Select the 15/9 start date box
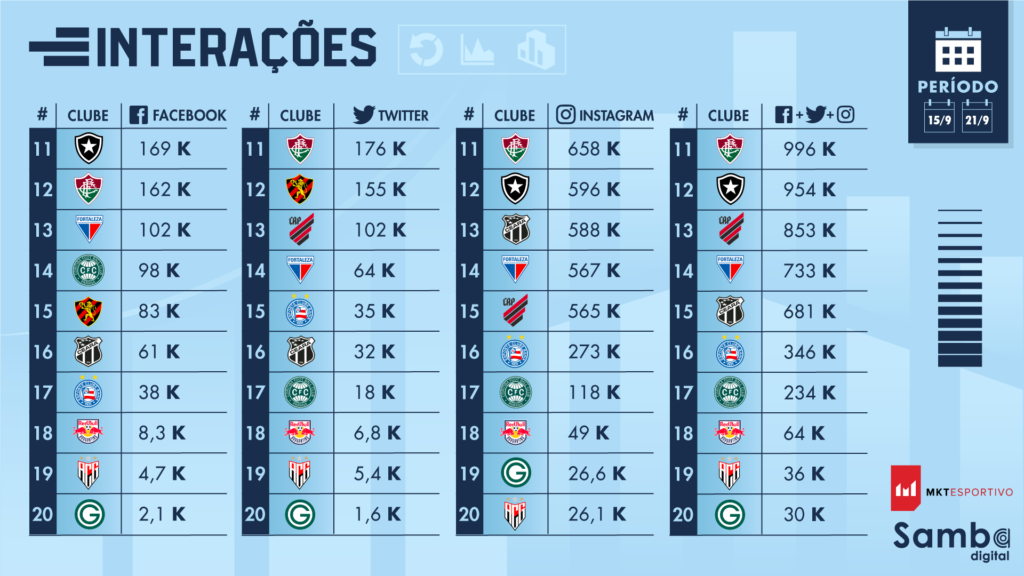The image size is (1024, 576). (940, 116)
